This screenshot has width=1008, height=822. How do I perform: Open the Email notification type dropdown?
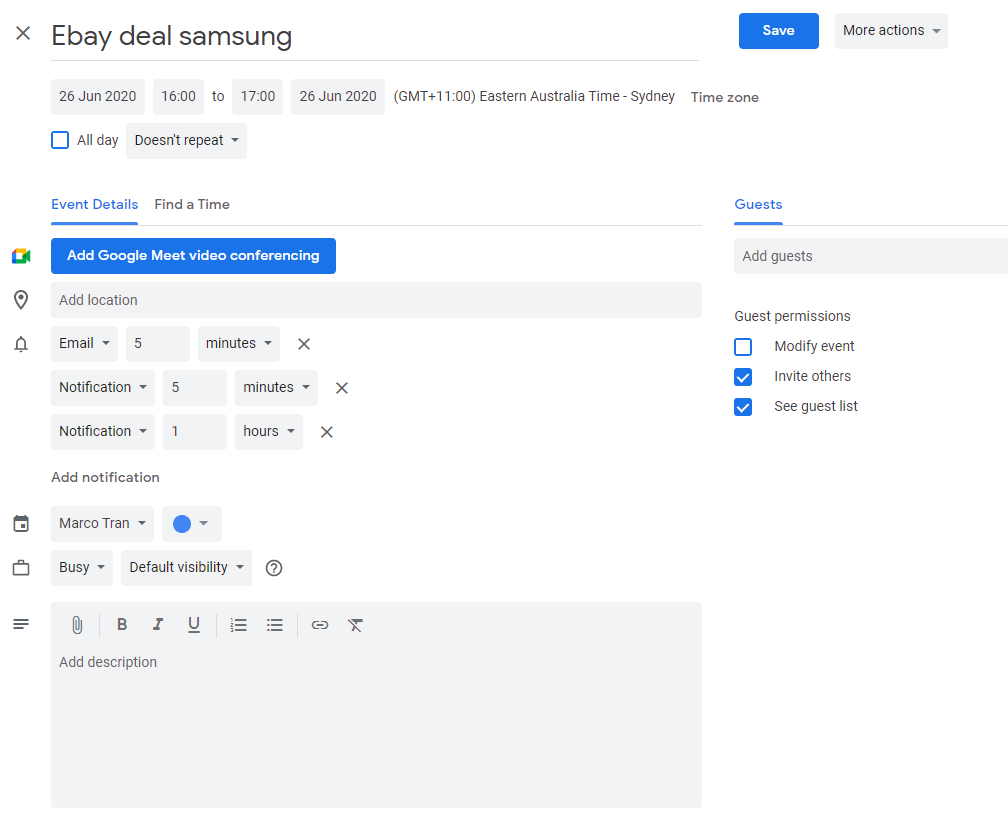click(84, 344)
